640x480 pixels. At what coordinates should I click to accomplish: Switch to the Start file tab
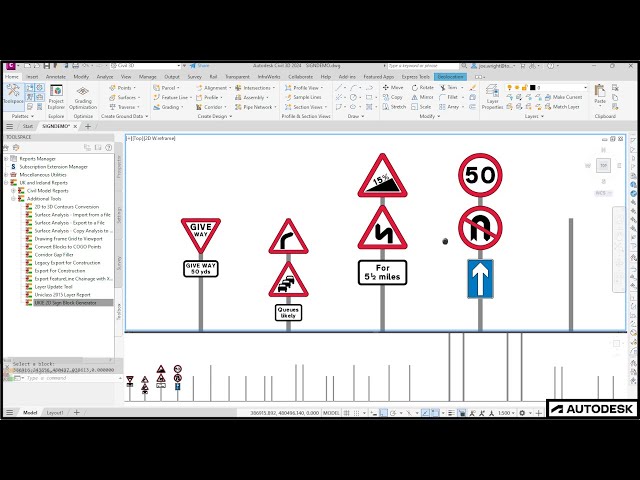pyautogui.click(x=28, y=127)
